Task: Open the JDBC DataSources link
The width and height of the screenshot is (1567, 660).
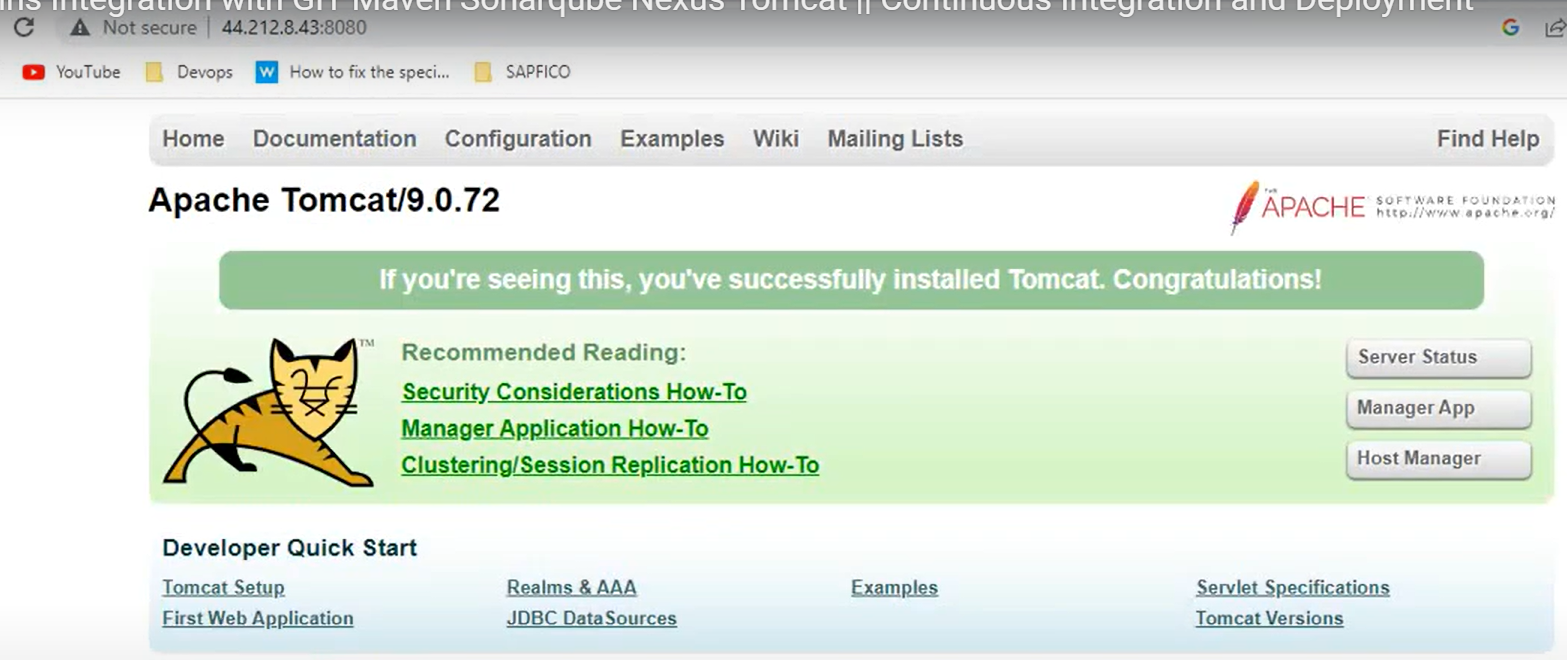Action: click(x=592, y=619)
